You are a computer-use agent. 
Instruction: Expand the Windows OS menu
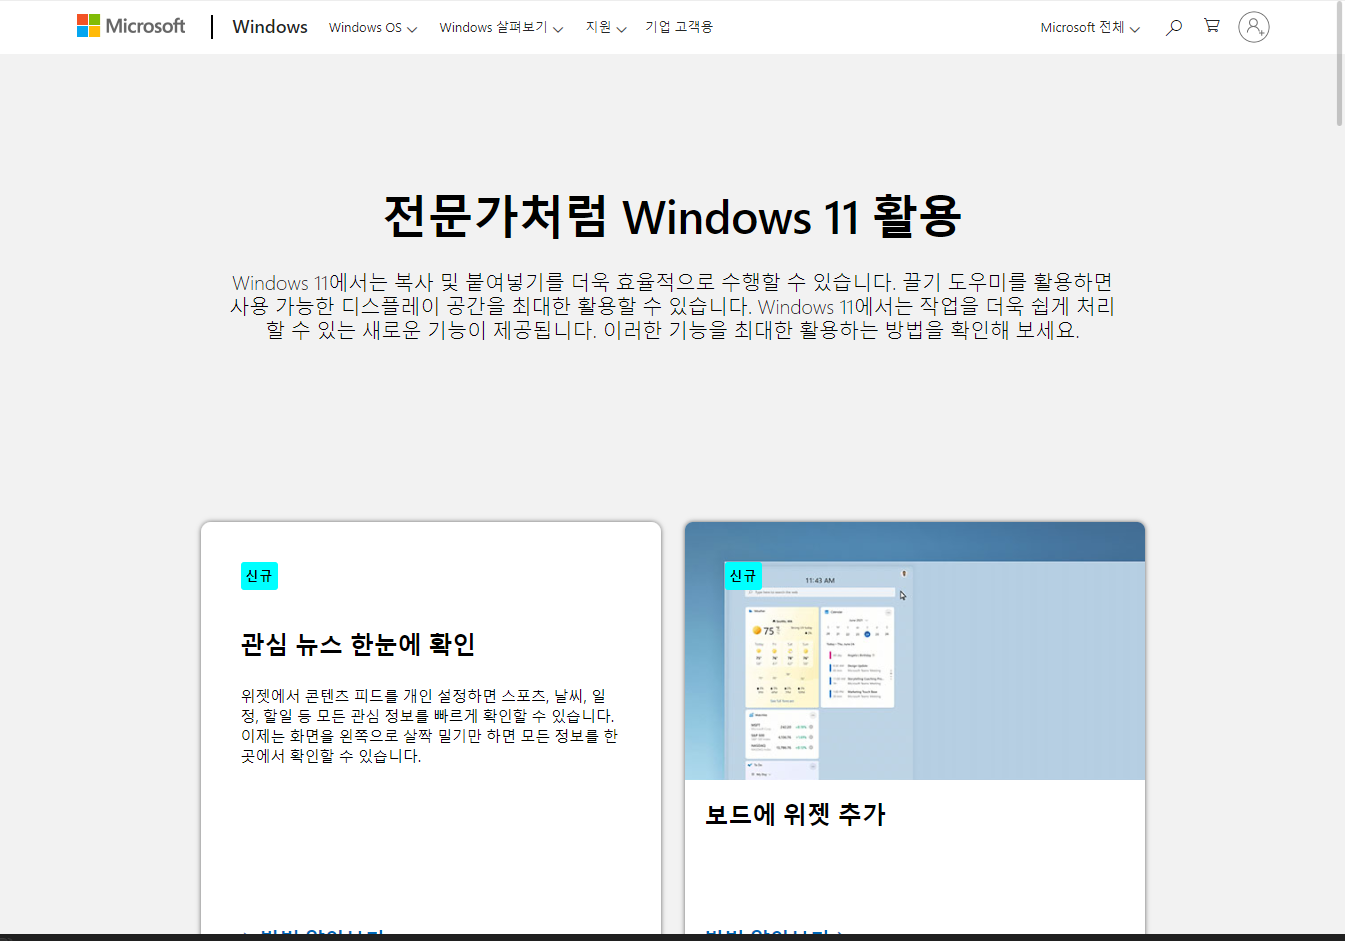click(373, 28)
